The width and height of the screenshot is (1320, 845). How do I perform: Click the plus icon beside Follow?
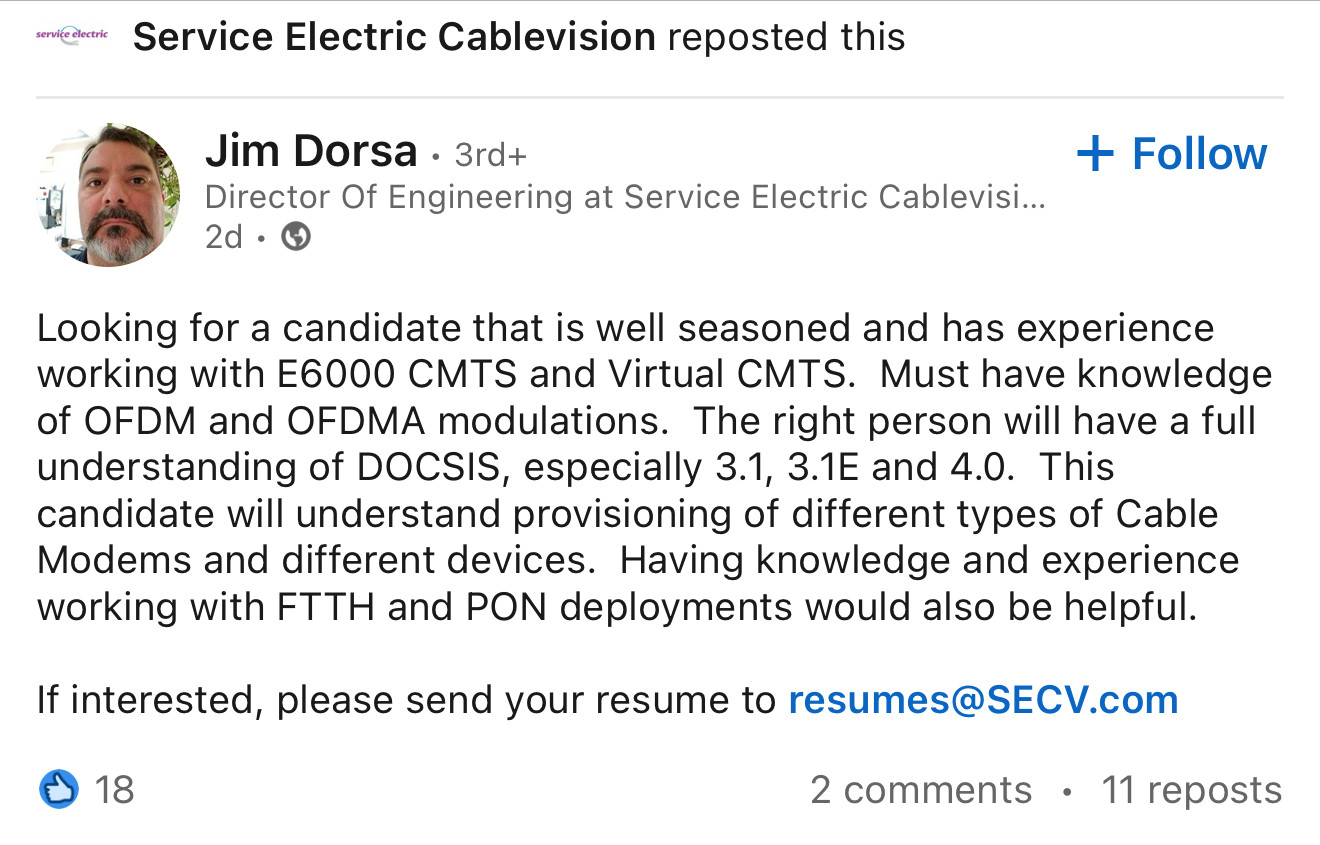[1095, 154]
